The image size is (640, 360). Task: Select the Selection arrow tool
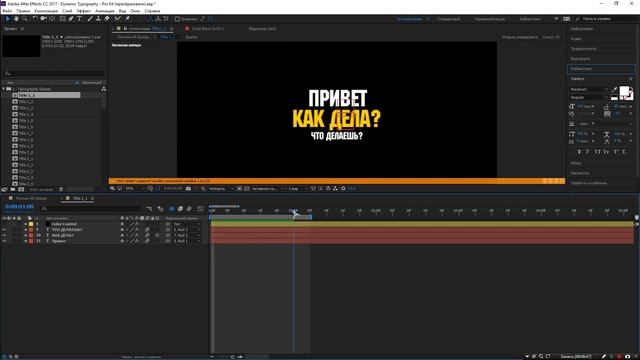(7, 19)
